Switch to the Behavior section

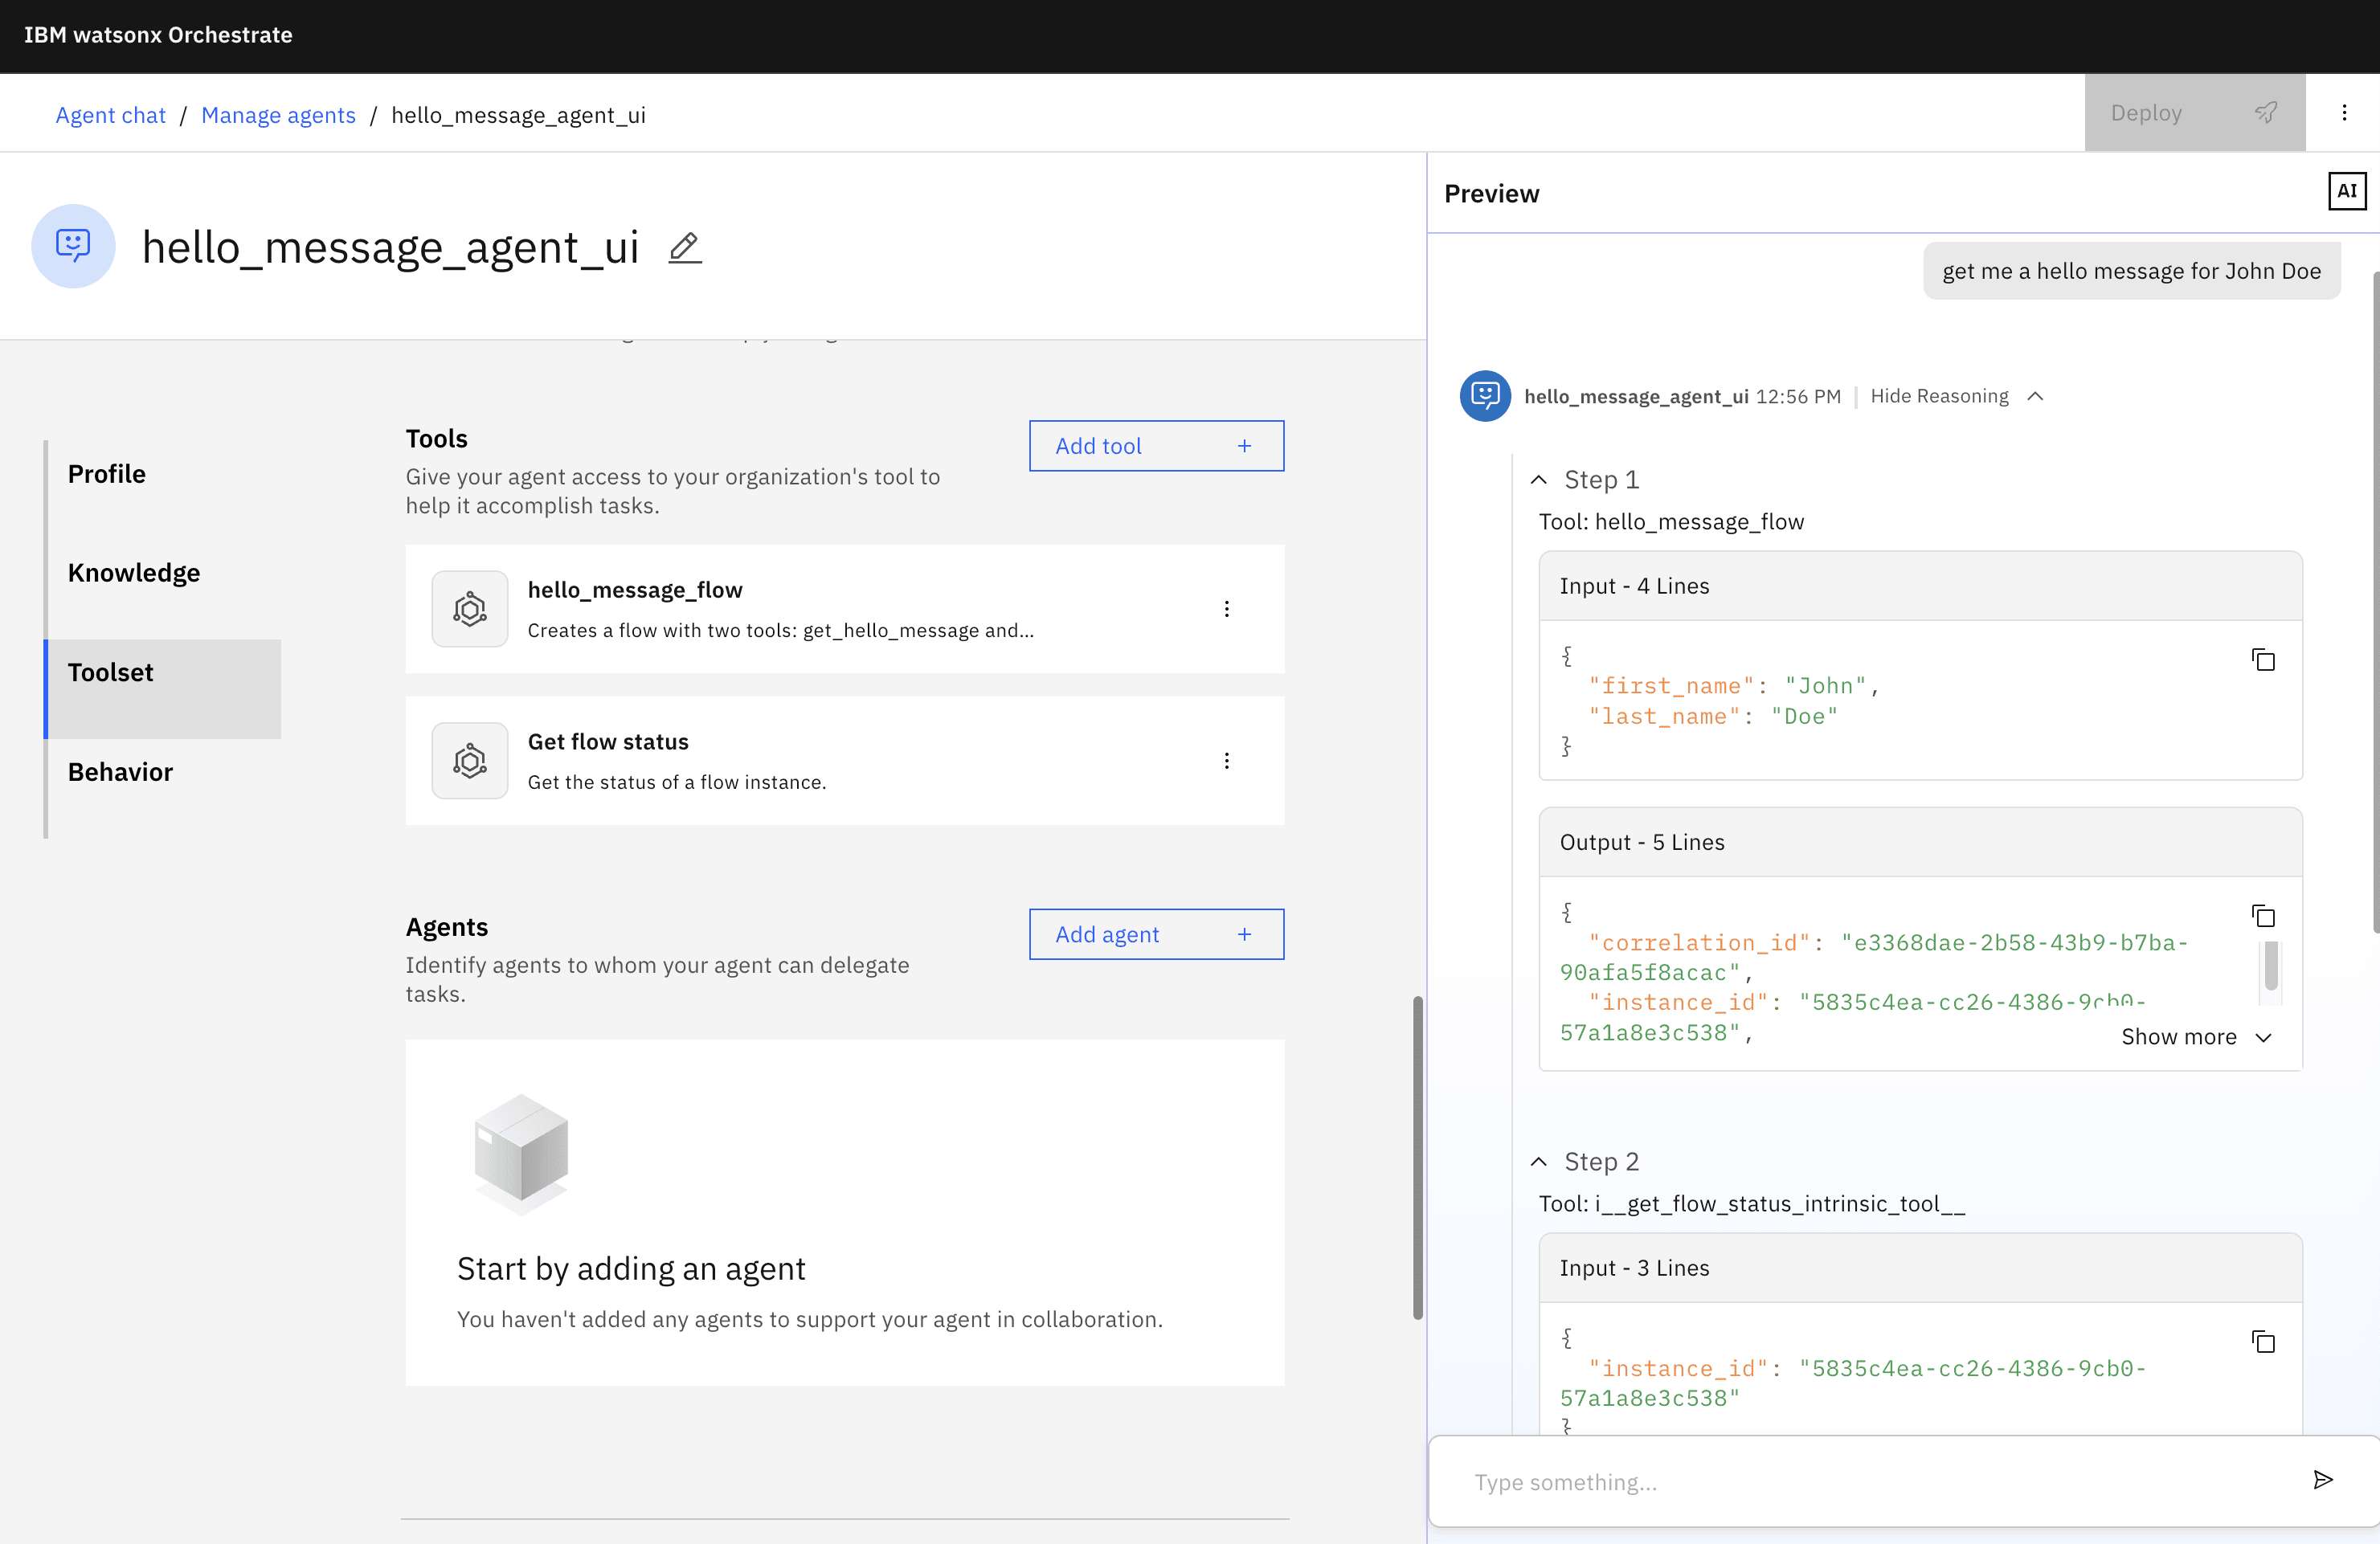coord(120,772)
